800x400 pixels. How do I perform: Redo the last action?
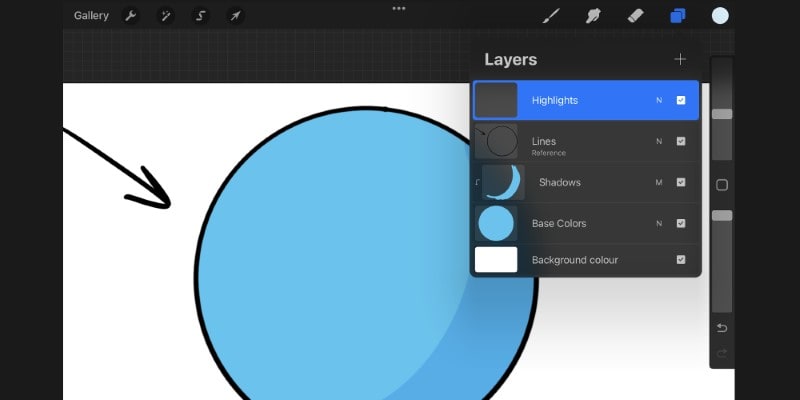[x=722, y=353]
